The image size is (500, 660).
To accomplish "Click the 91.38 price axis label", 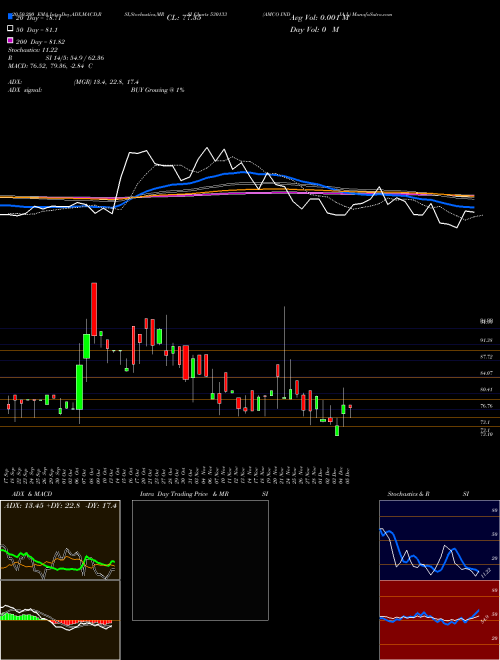I will pos(486,340).
